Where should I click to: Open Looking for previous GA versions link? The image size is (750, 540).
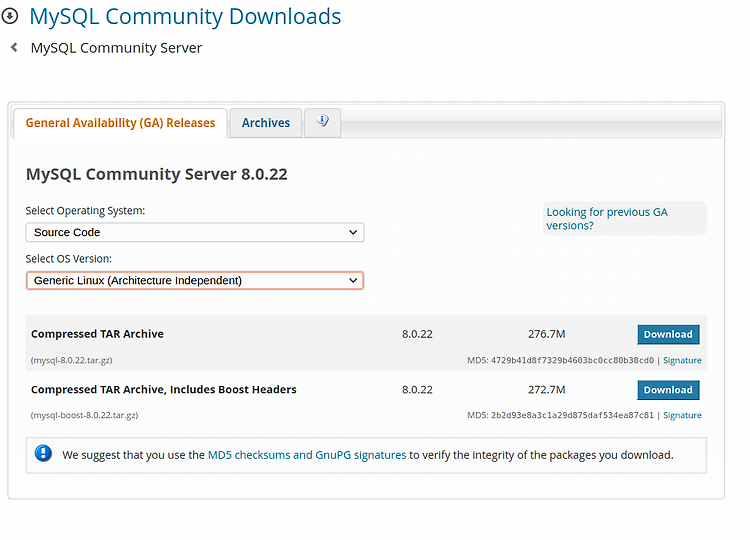pyautogui.click(x=607, y=219)
